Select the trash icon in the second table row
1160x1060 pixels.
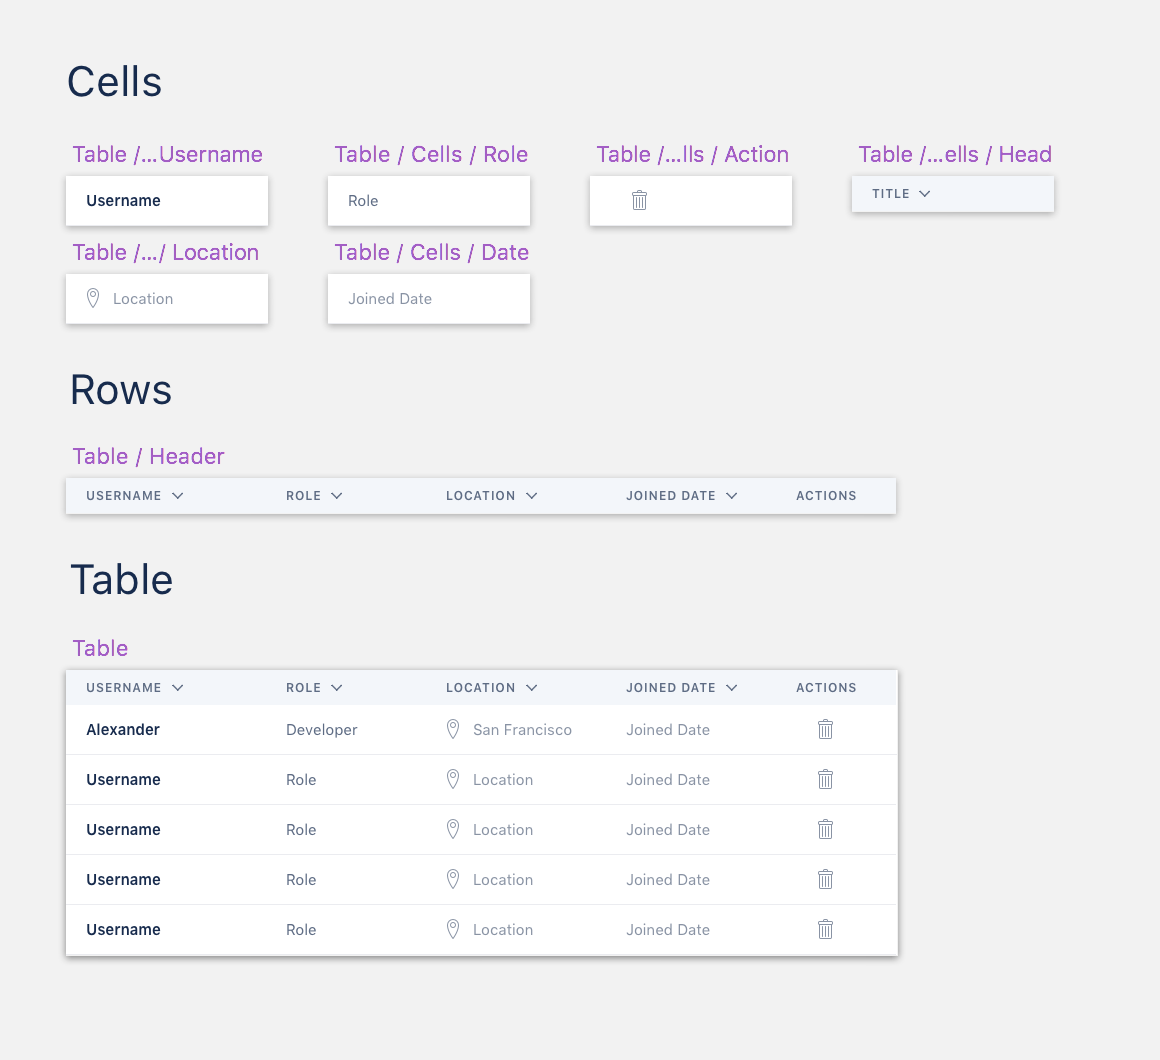pyautogui.click(x=825, y=779)
